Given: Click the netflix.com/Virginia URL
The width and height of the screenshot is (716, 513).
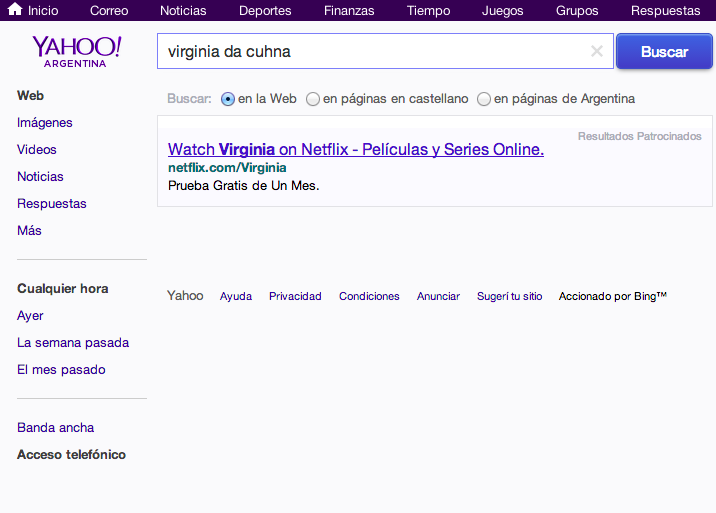Looking at the screenshot, I should (x=227, y=168).
